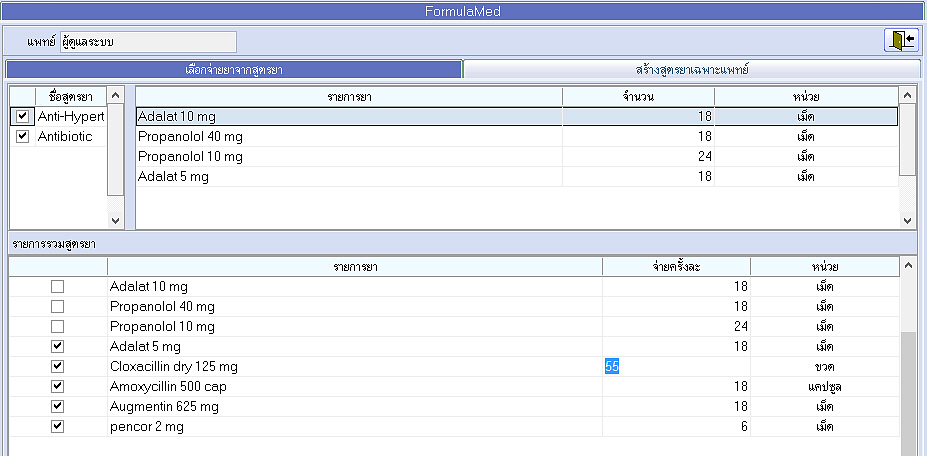
Task: Switch to เลือกจ่ายยาจากสูตรยา tab
Action: click(x=234, y=69)
